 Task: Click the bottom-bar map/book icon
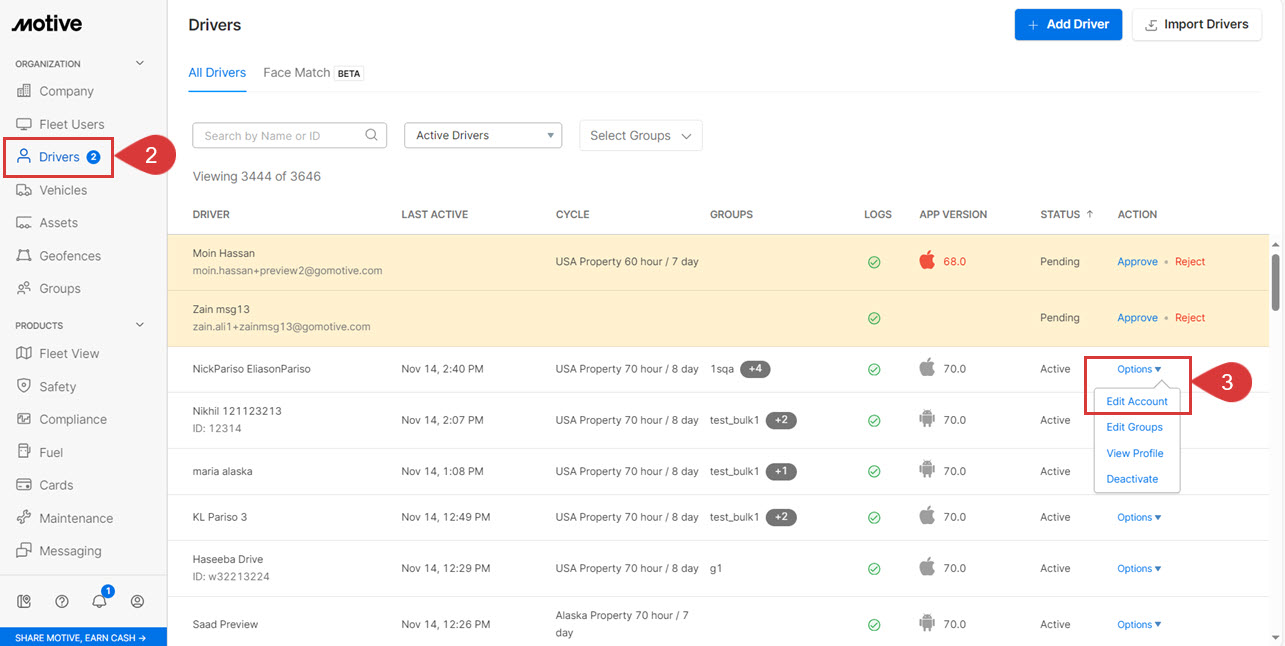[25, 601]
